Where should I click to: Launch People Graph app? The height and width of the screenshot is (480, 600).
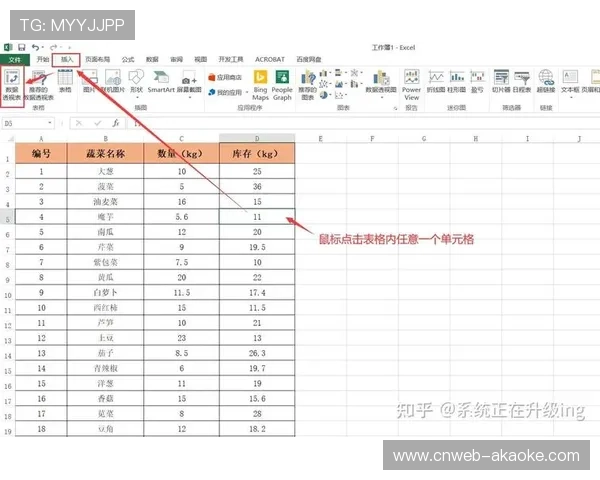(282, 85)
